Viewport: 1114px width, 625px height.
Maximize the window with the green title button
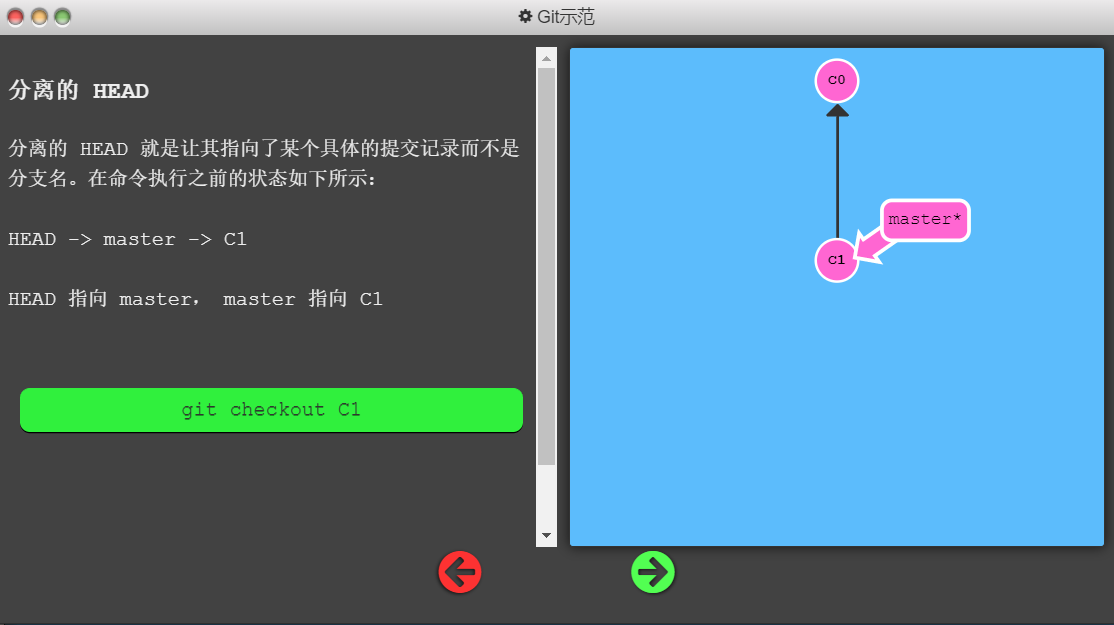click(62, 17)
